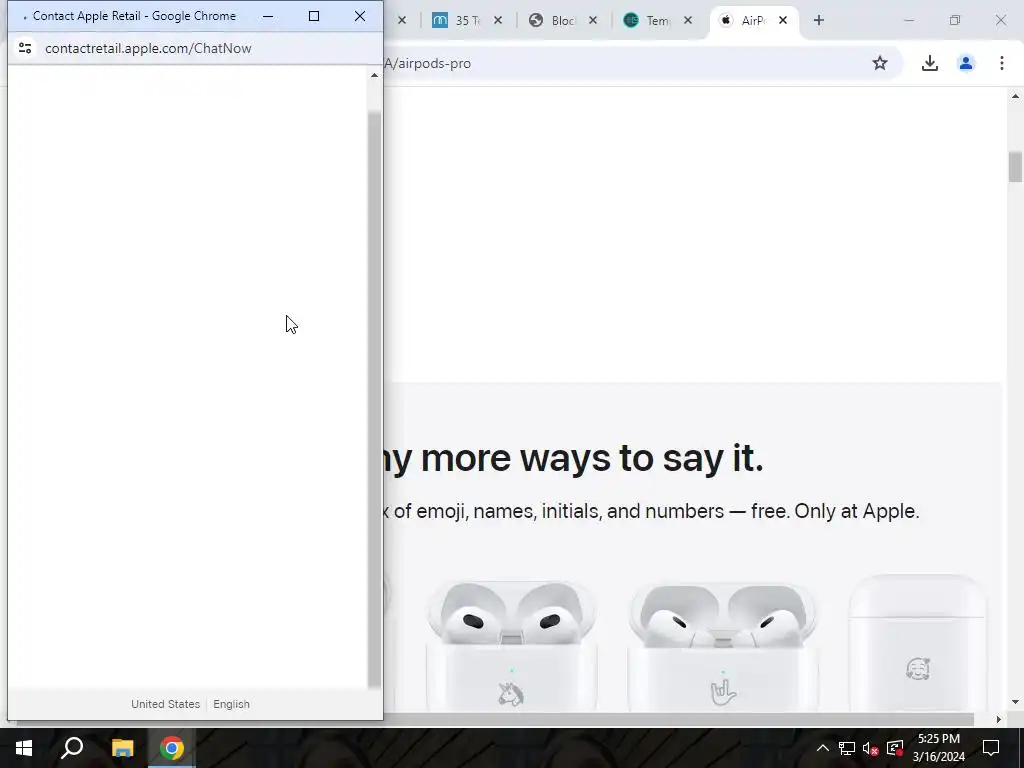The image size is (1024, 768).
Task: Close the Contact Apple Retail popup window
Action: (360, 16)
